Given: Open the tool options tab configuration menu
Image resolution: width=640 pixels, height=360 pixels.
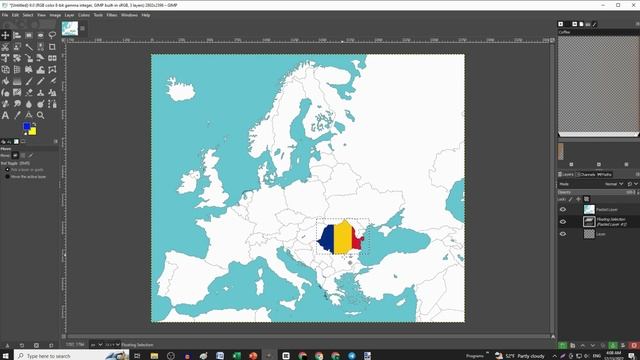Looking at the screenshot, I should [x=56, y=142].
